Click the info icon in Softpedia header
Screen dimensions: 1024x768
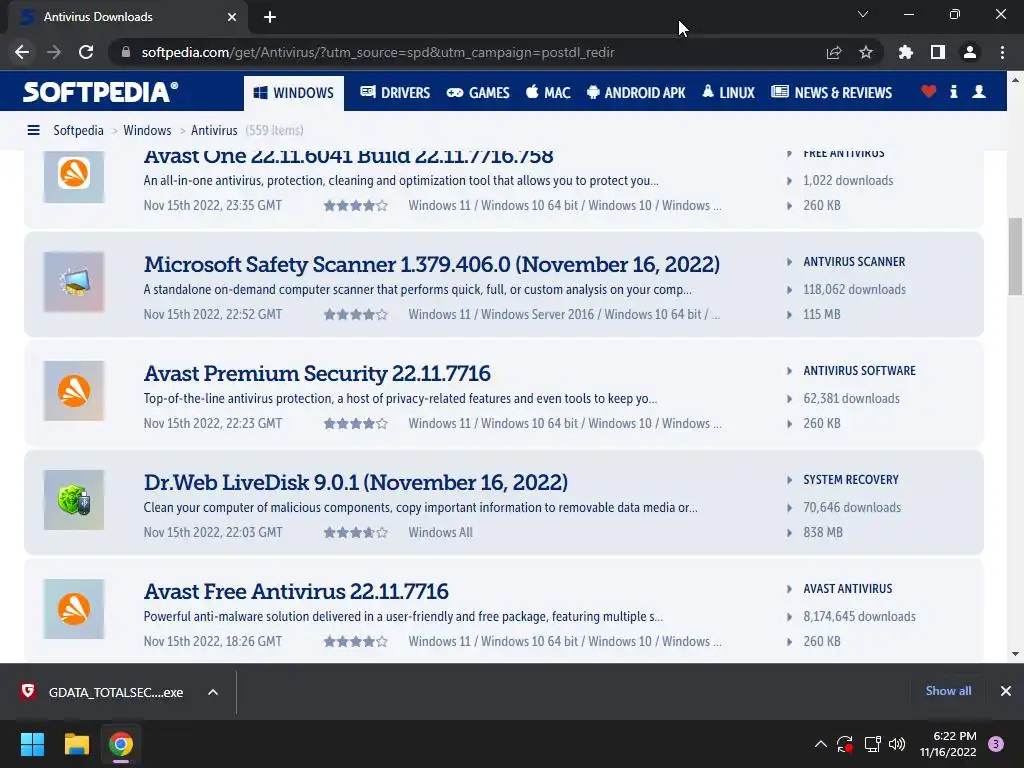pos(953,92)
